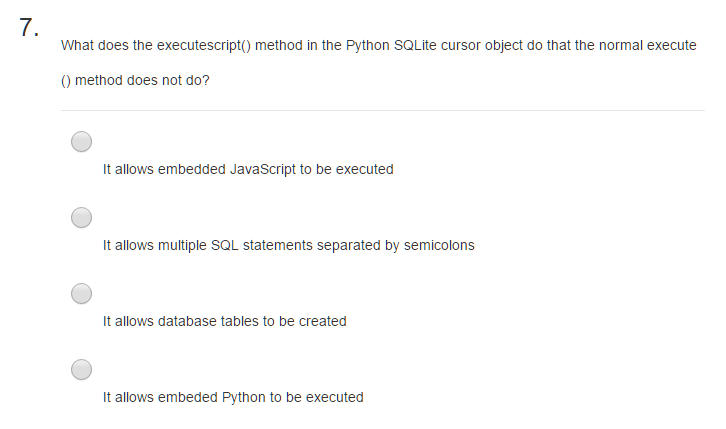Choose the multiple SQL statements radio button
This screenshot has width=726, height=429.
click(81, 218)
